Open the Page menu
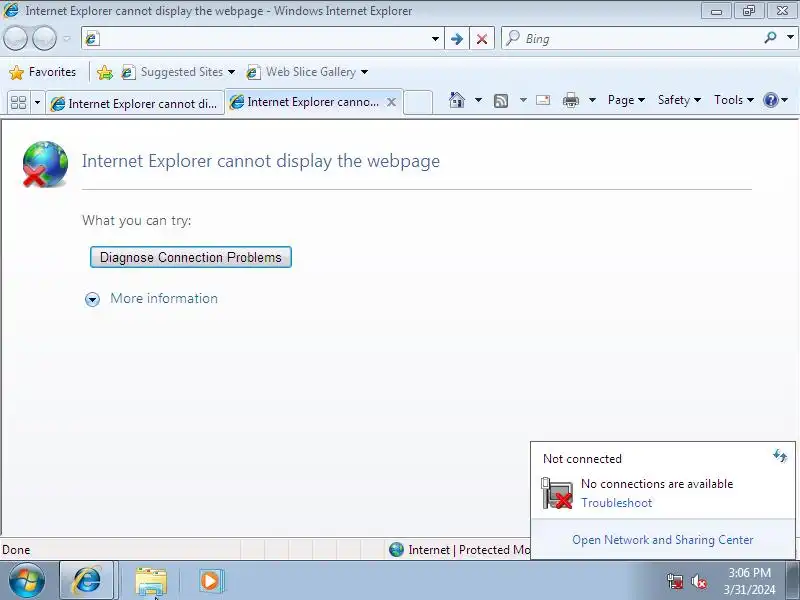 point(626,100)
